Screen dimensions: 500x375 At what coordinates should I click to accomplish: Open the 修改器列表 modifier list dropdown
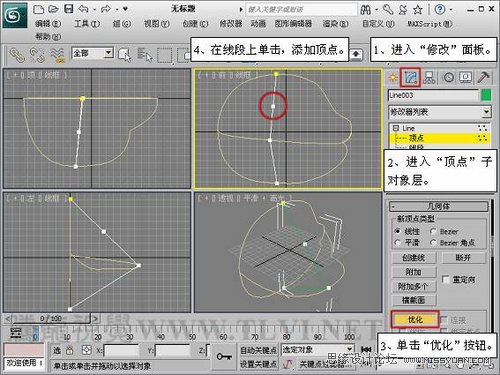[x=486, y=112]
